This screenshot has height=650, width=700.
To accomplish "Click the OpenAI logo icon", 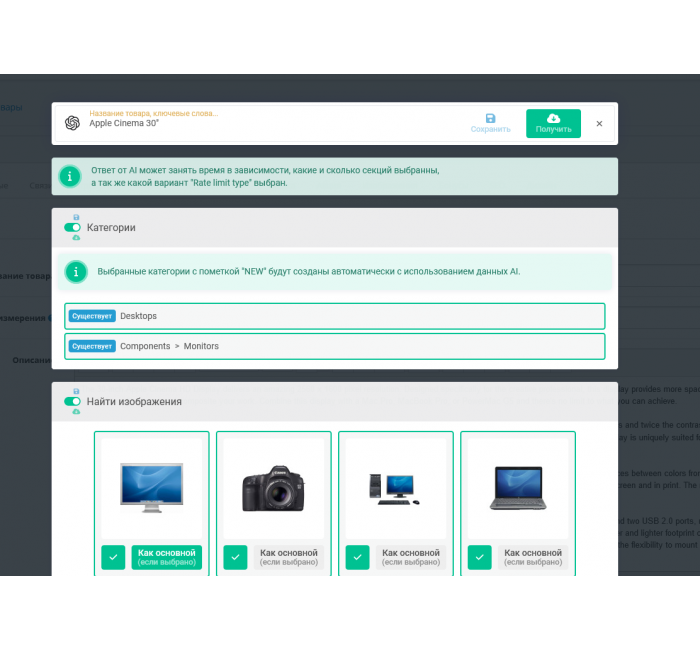I will (72, 123).
